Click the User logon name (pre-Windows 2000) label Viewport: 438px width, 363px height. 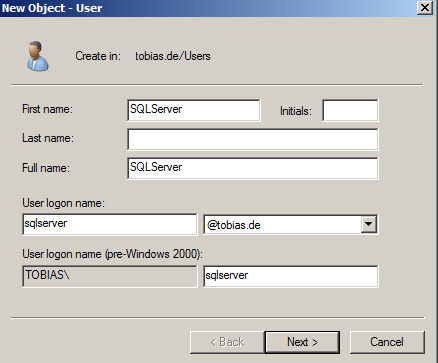pos(112,254)
